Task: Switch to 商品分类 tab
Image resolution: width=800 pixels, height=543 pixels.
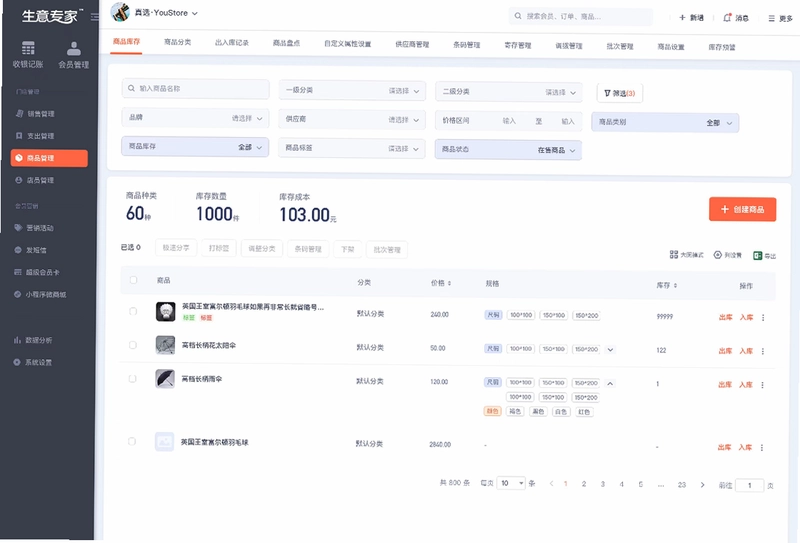Action: point(178,42)
